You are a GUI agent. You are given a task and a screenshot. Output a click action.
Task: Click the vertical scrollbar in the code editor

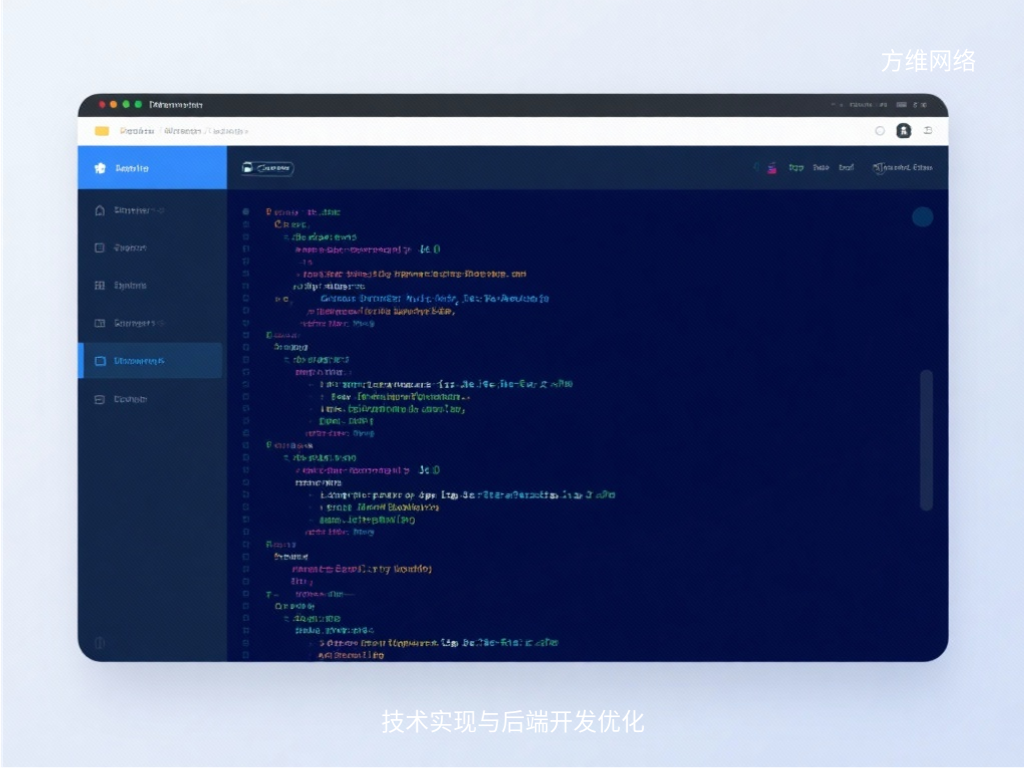tap(926, 440)
